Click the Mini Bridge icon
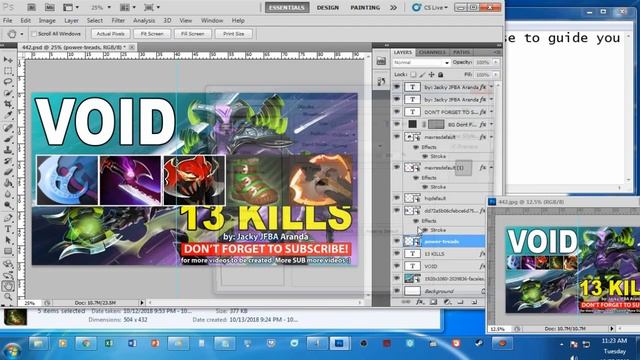The height and width of the screenshot is (360, 640). pyautogui.click(x=49, y=7)
